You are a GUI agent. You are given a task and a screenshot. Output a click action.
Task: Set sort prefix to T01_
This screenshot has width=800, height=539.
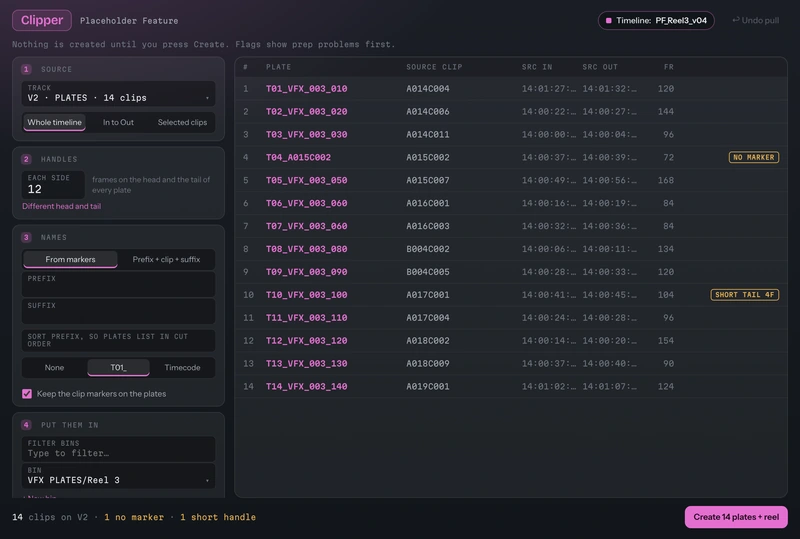(x=118, y=368)
